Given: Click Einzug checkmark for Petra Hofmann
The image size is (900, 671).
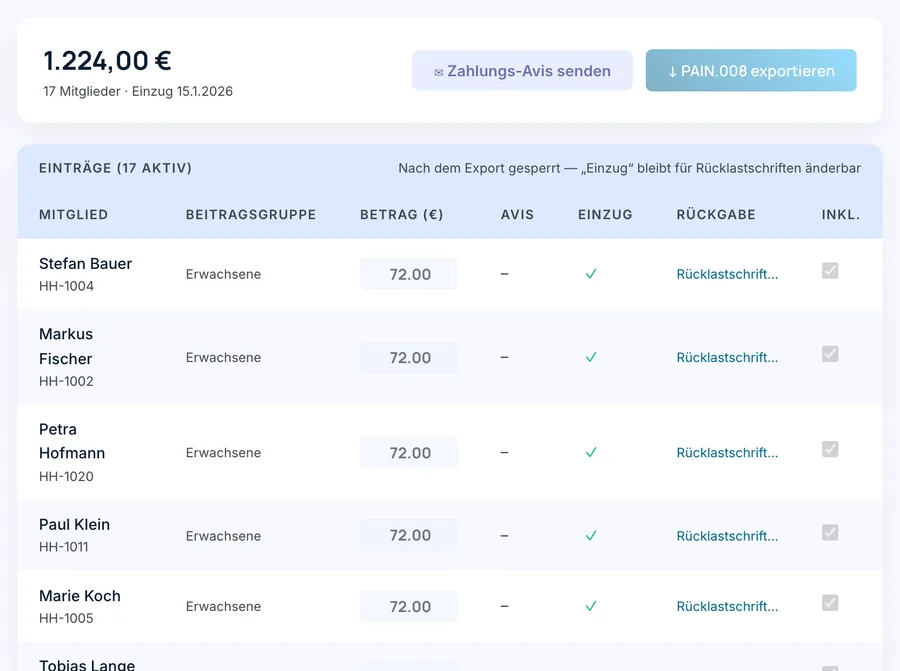Looking at the screenshot, I should tap(591, 452).
